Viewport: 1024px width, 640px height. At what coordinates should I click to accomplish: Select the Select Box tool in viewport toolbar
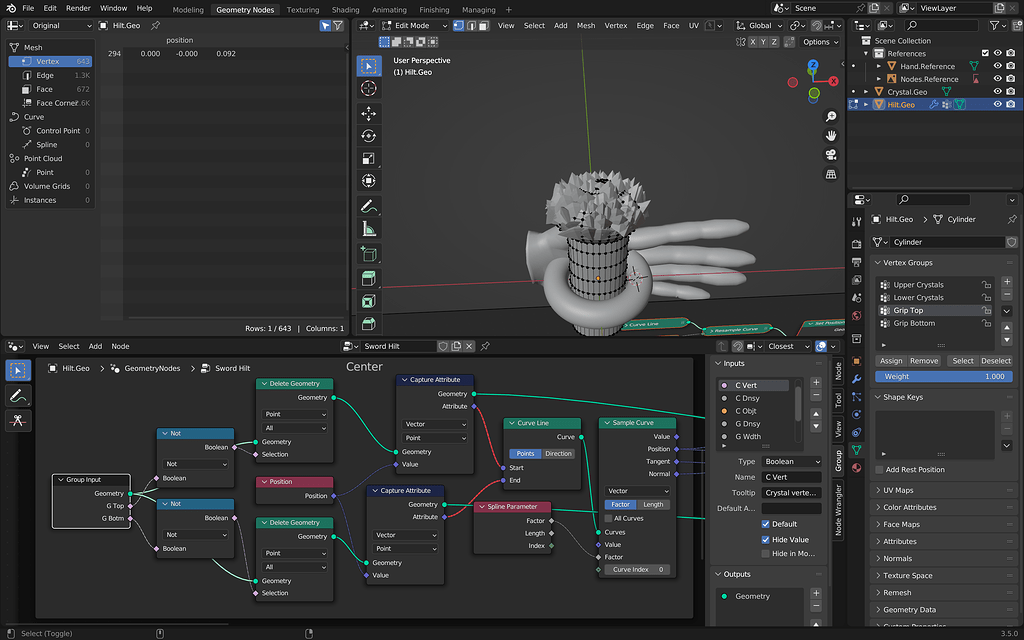pos(368,66)
